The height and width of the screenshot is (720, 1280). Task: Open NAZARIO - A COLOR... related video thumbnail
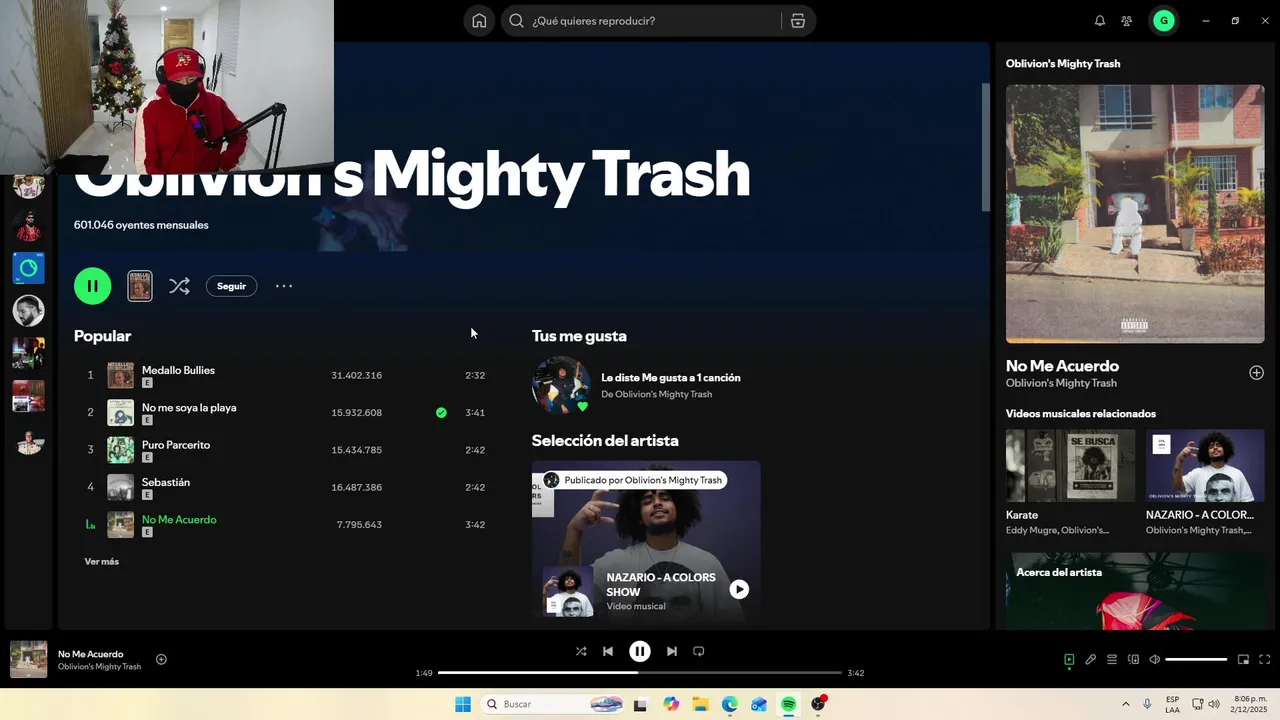click(1205, 466)
